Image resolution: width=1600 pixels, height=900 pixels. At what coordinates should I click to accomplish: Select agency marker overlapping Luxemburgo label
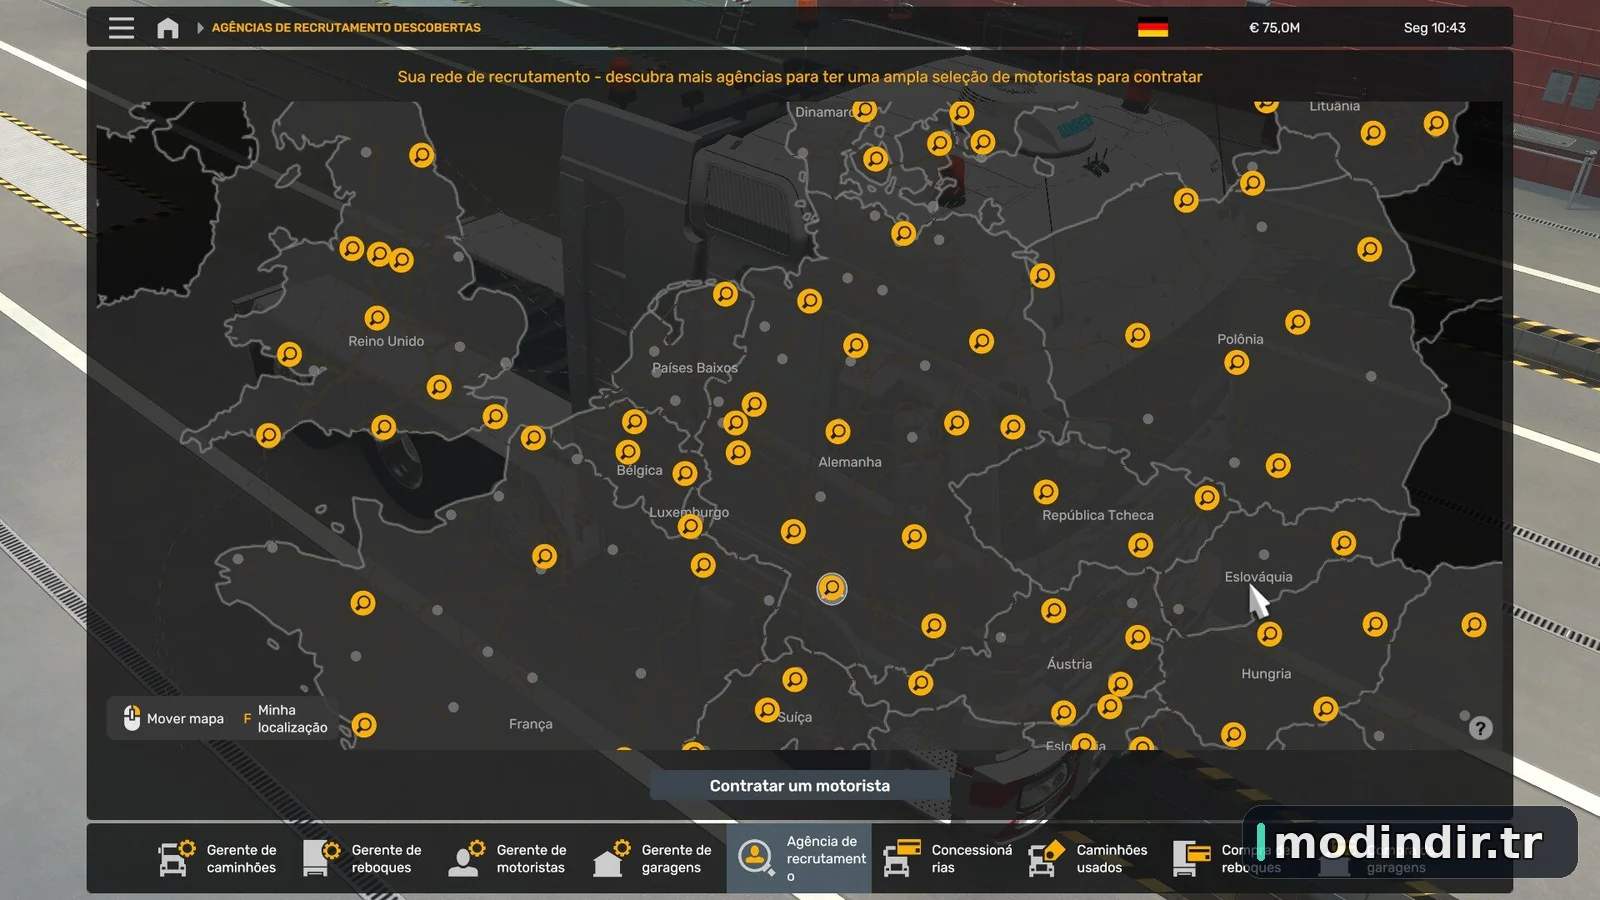pos(690,526)
